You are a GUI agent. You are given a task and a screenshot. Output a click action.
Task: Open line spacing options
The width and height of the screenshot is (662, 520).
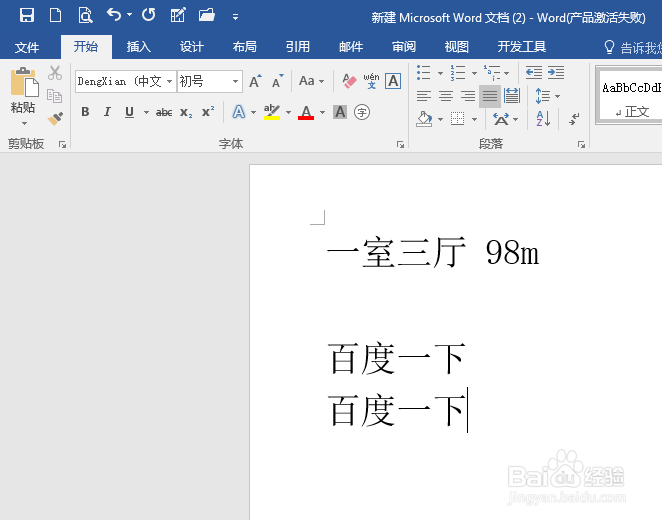pos(547,96)
